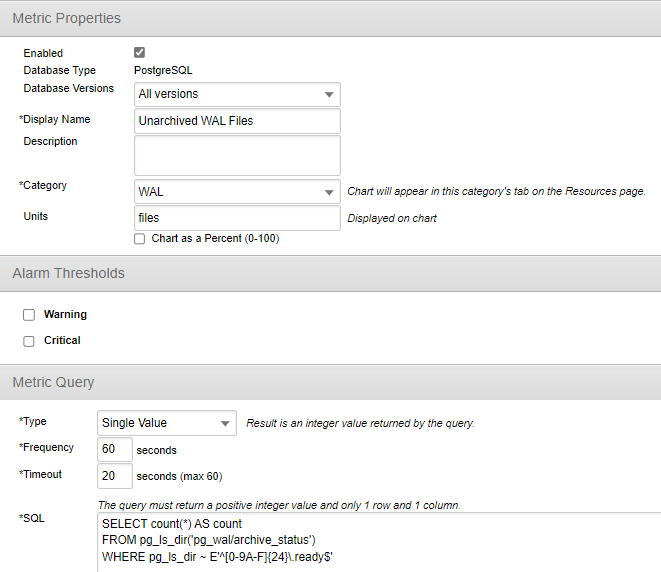Click the Critical label text
Screen dimensions: 661x572
(x=62, y=341)
